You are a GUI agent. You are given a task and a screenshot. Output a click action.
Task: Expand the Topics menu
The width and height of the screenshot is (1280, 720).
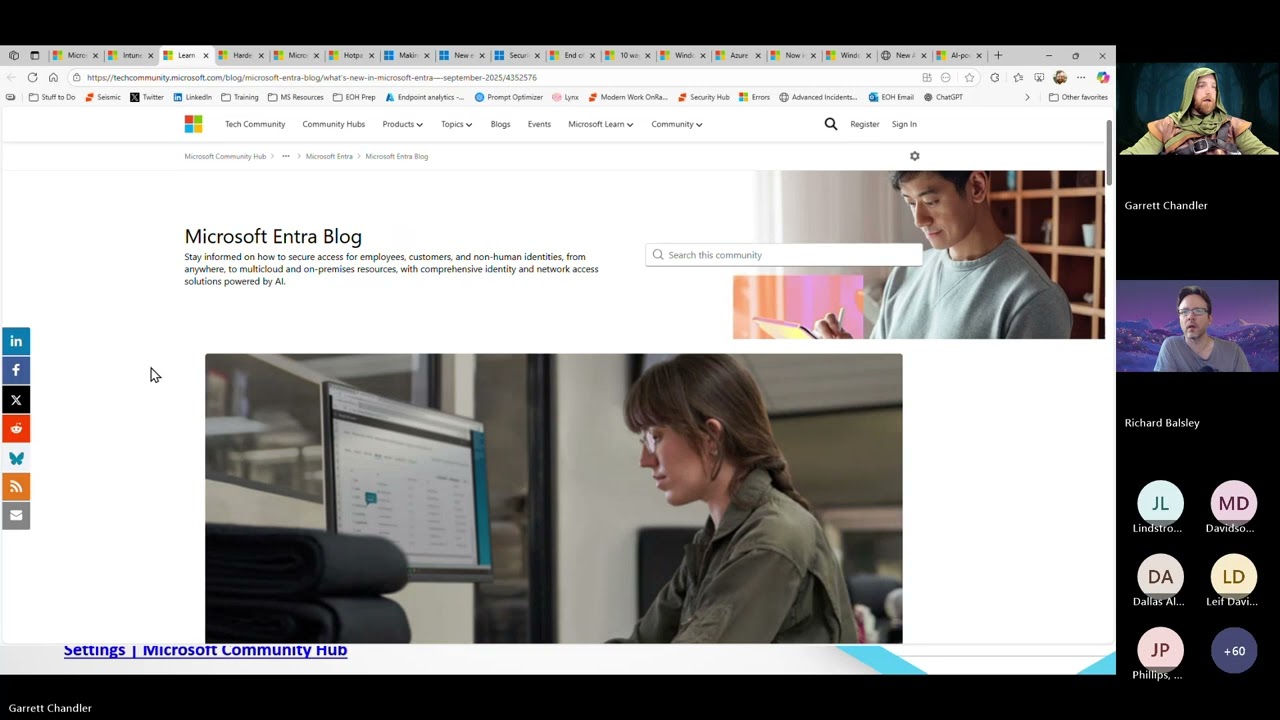[x=456, y=124]
